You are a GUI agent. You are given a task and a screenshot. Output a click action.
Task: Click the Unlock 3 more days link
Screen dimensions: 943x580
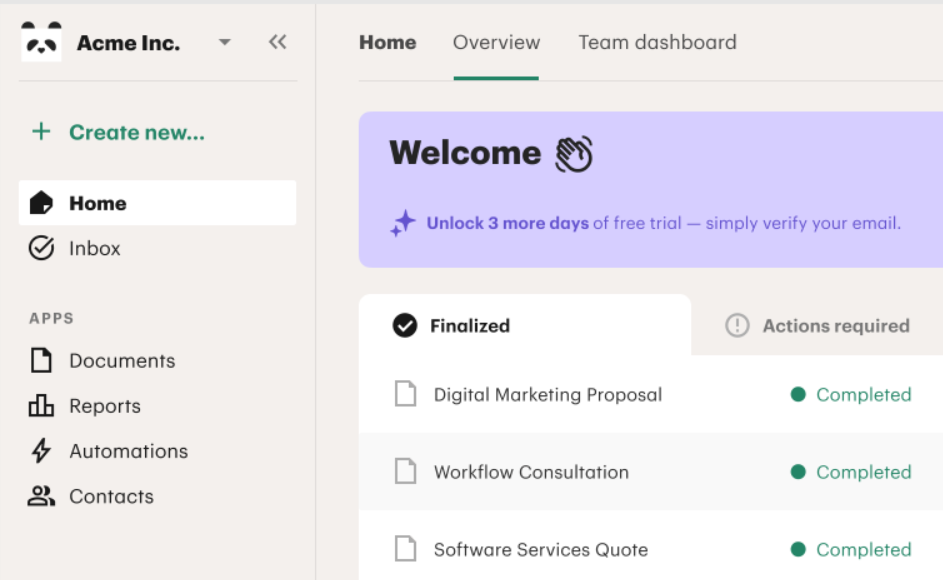(507, 223)
